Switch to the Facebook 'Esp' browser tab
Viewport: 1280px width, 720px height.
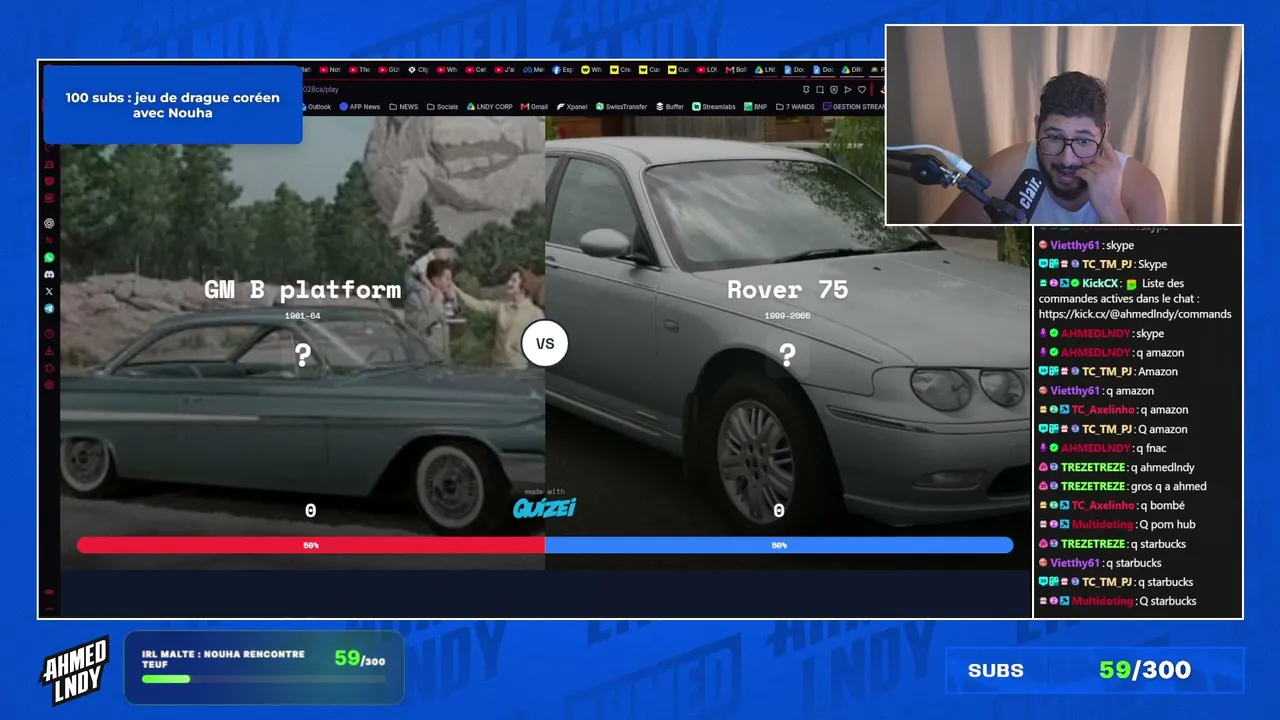coord(562,70)
